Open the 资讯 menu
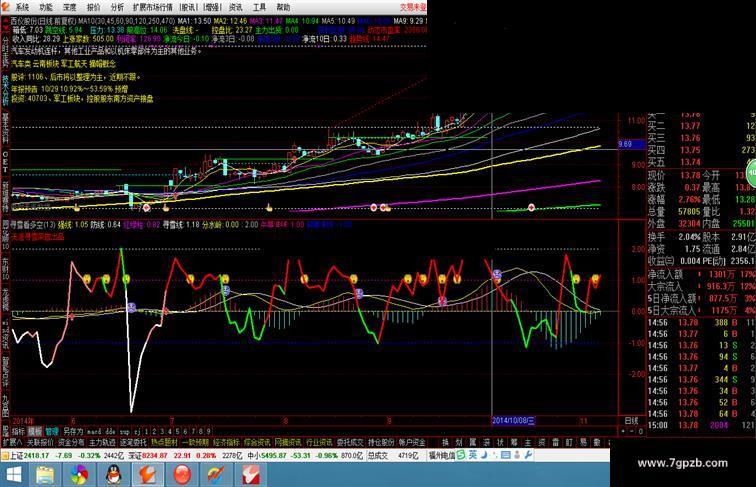 point(235,7)
